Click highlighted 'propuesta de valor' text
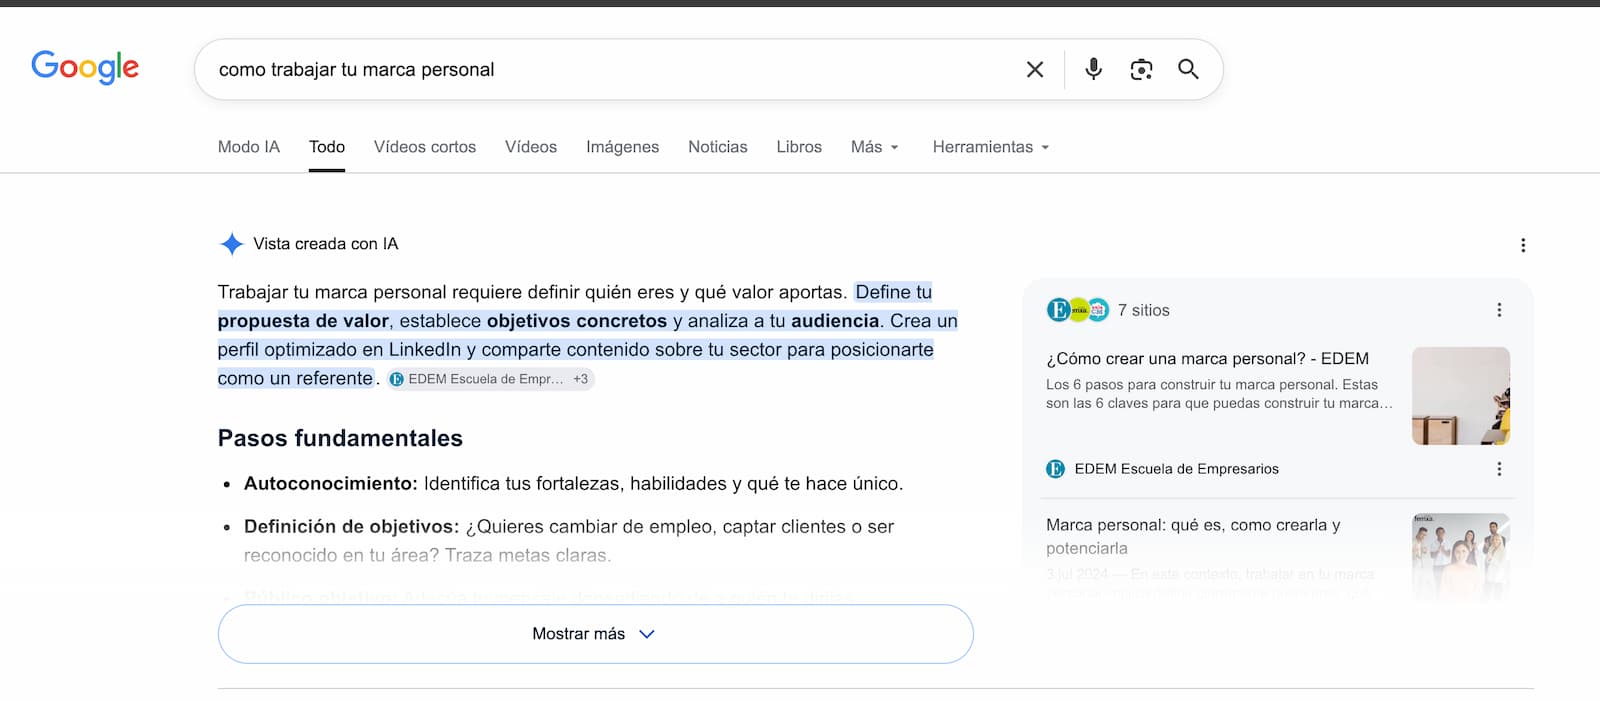 (303, 321)
